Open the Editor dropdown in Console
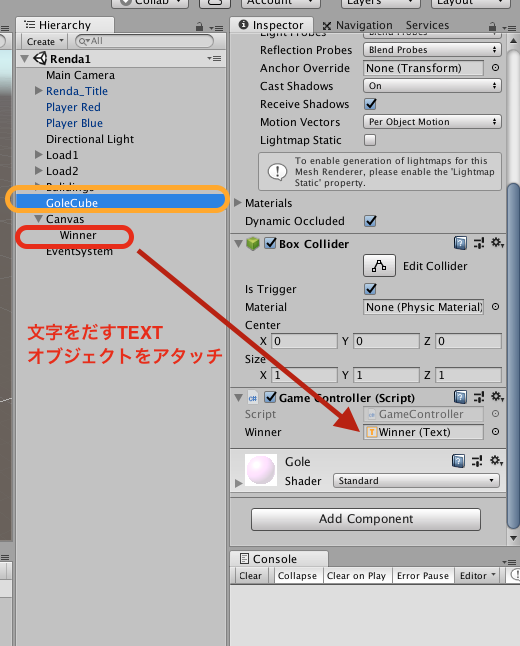 pos(477,576)
